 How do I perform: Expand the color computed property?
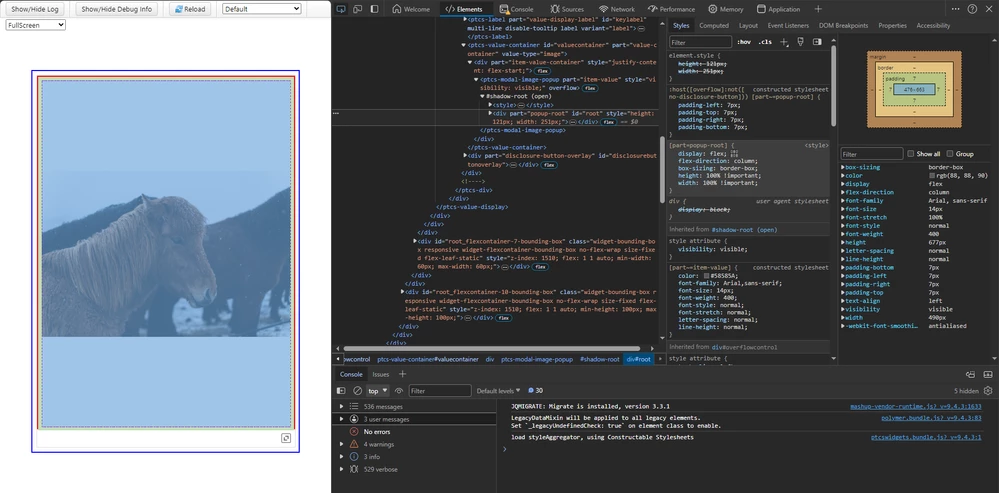click(843, 175)
